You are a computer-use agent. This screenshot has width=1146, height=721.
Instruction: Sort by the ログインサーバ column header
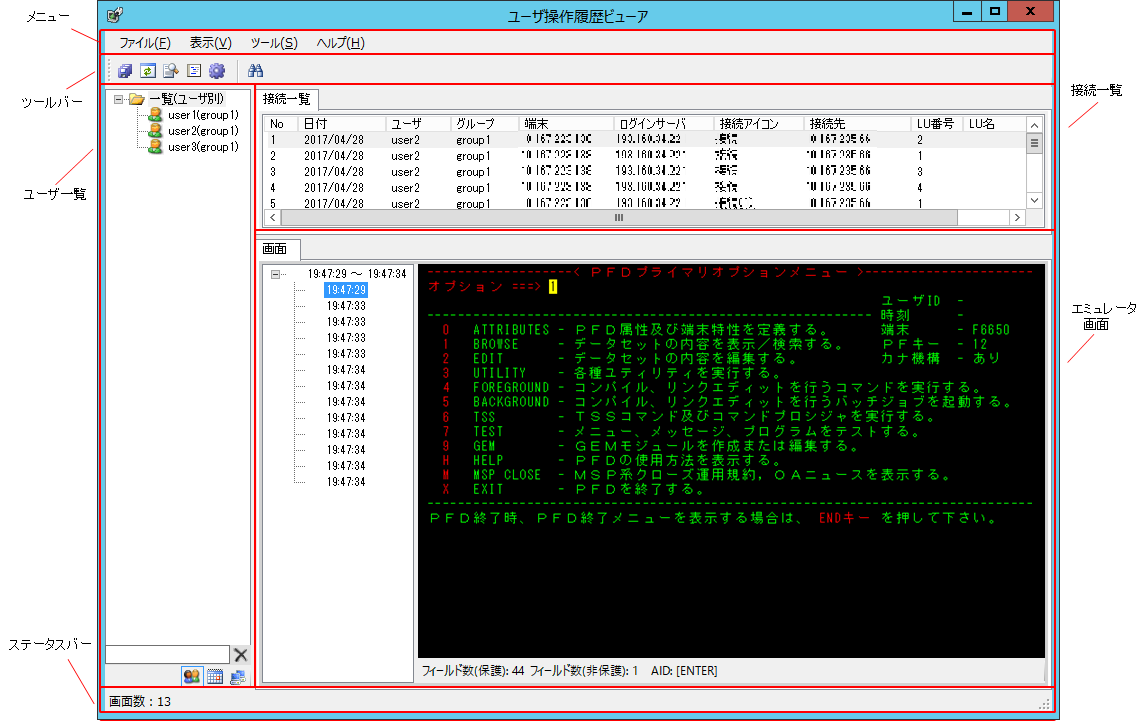(664, 124)
